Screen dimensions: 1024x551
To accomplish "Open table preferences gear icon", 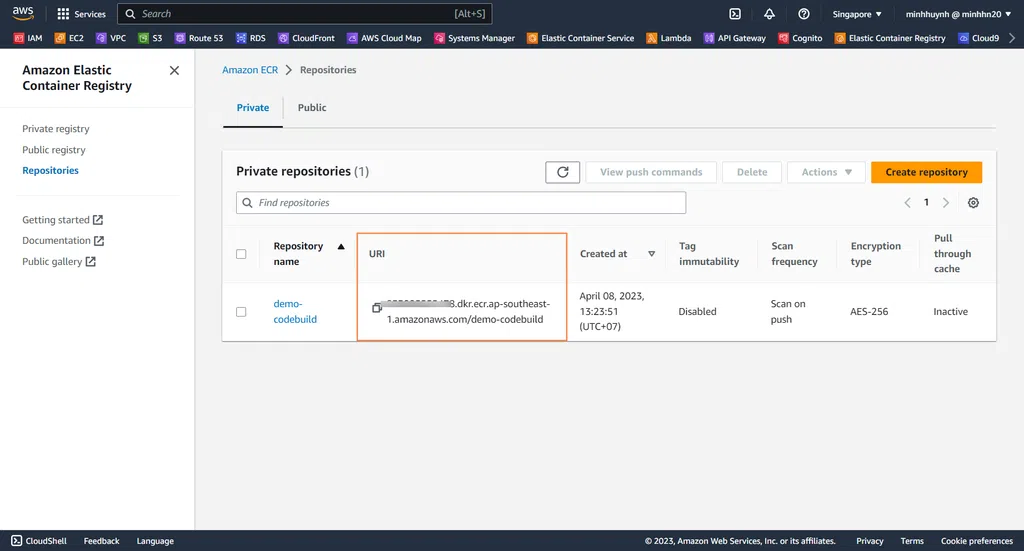I will point(973,202).
